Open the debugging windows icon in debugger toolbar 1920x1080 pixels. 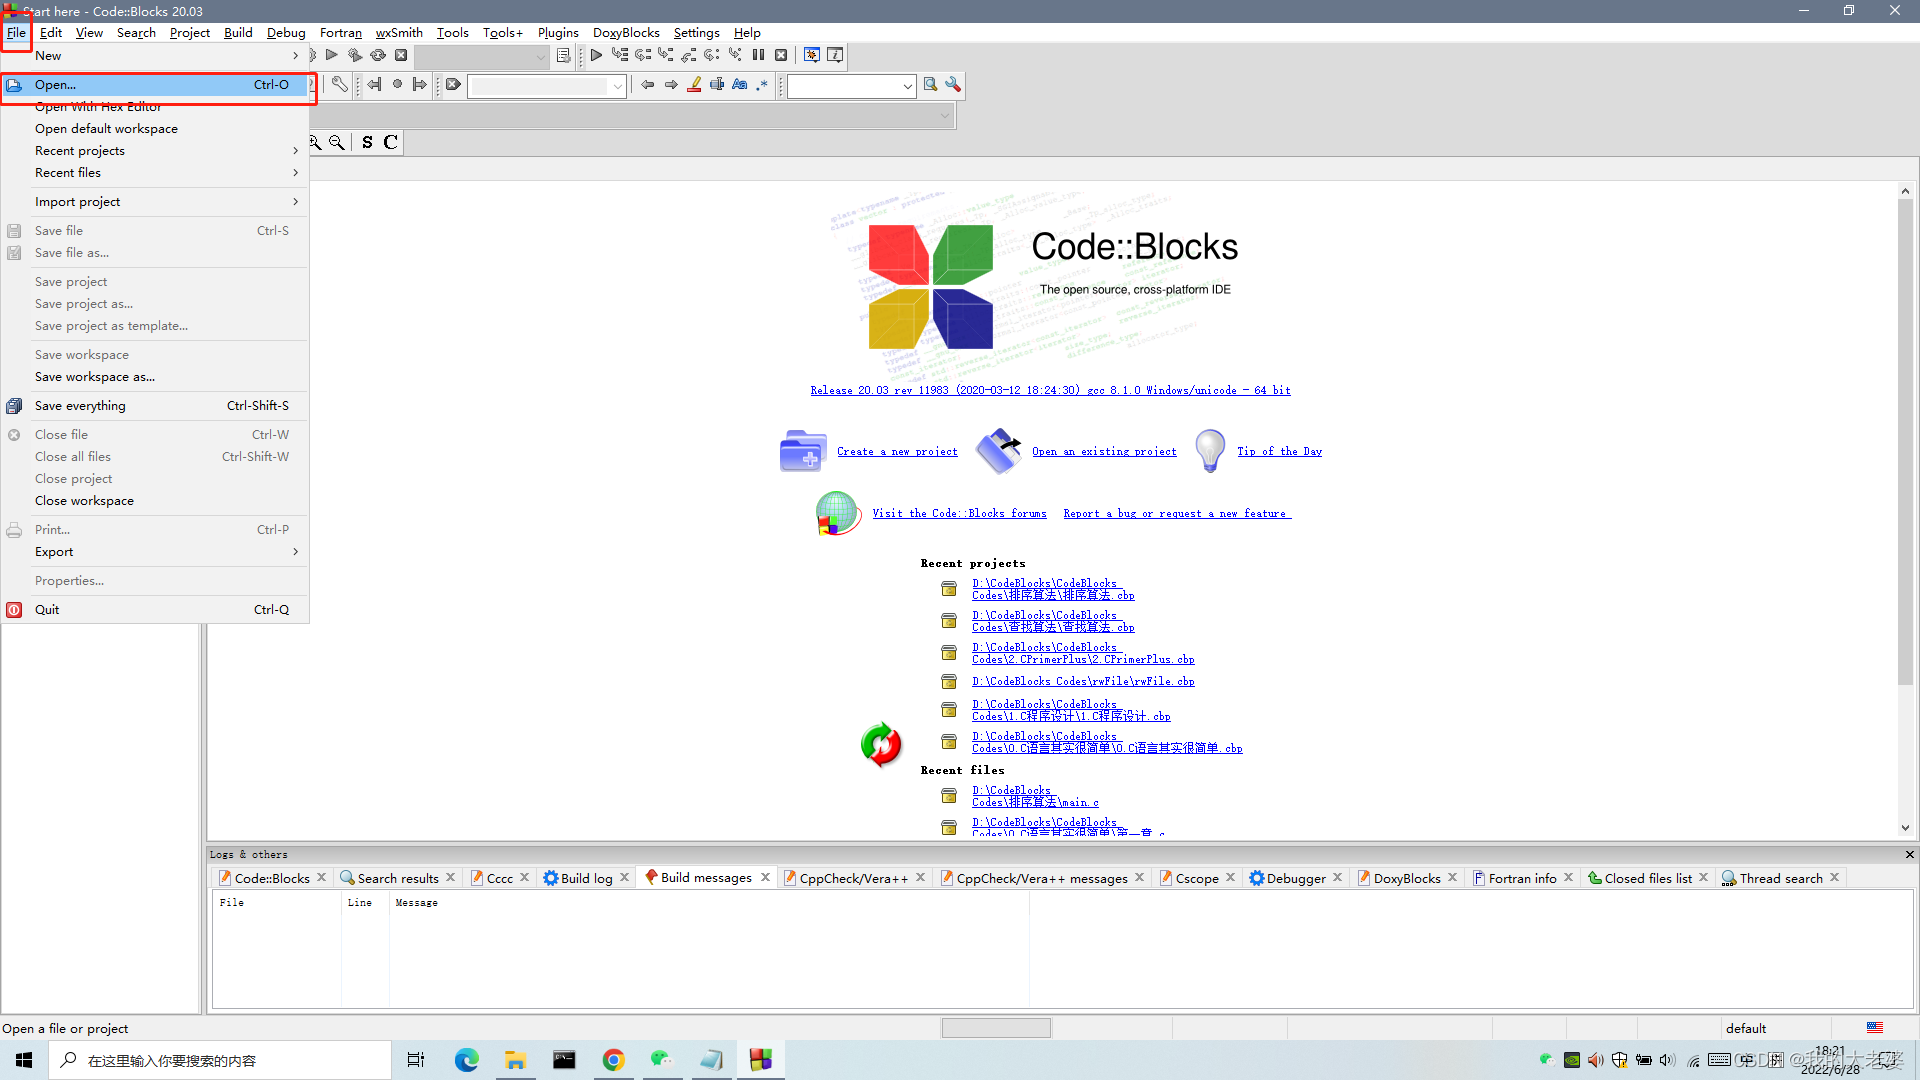point(813,55)
